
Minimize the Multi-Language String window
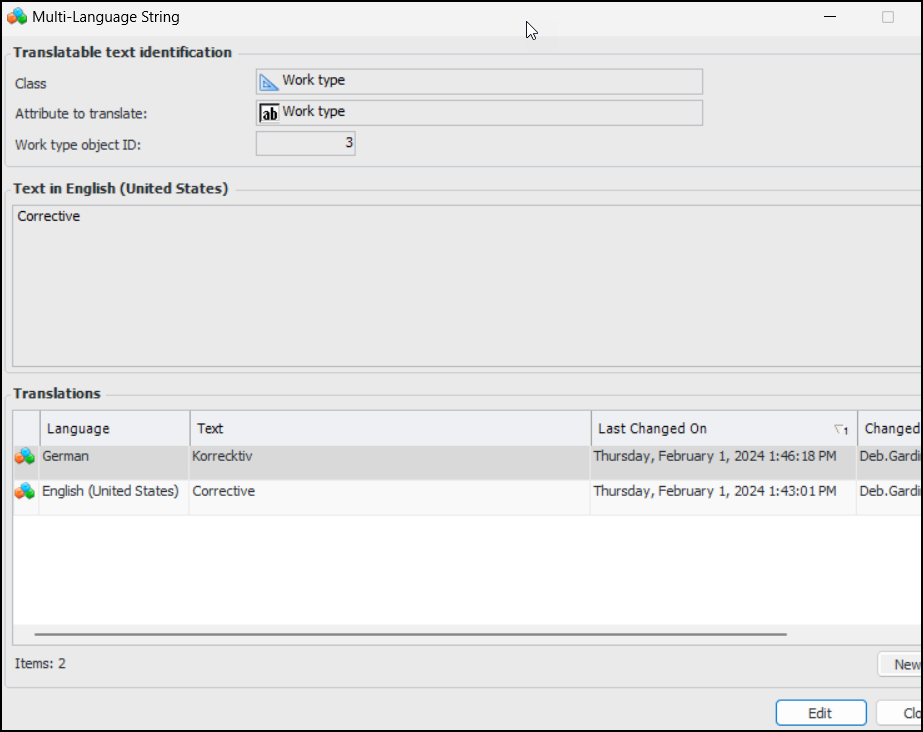[830, 17]
